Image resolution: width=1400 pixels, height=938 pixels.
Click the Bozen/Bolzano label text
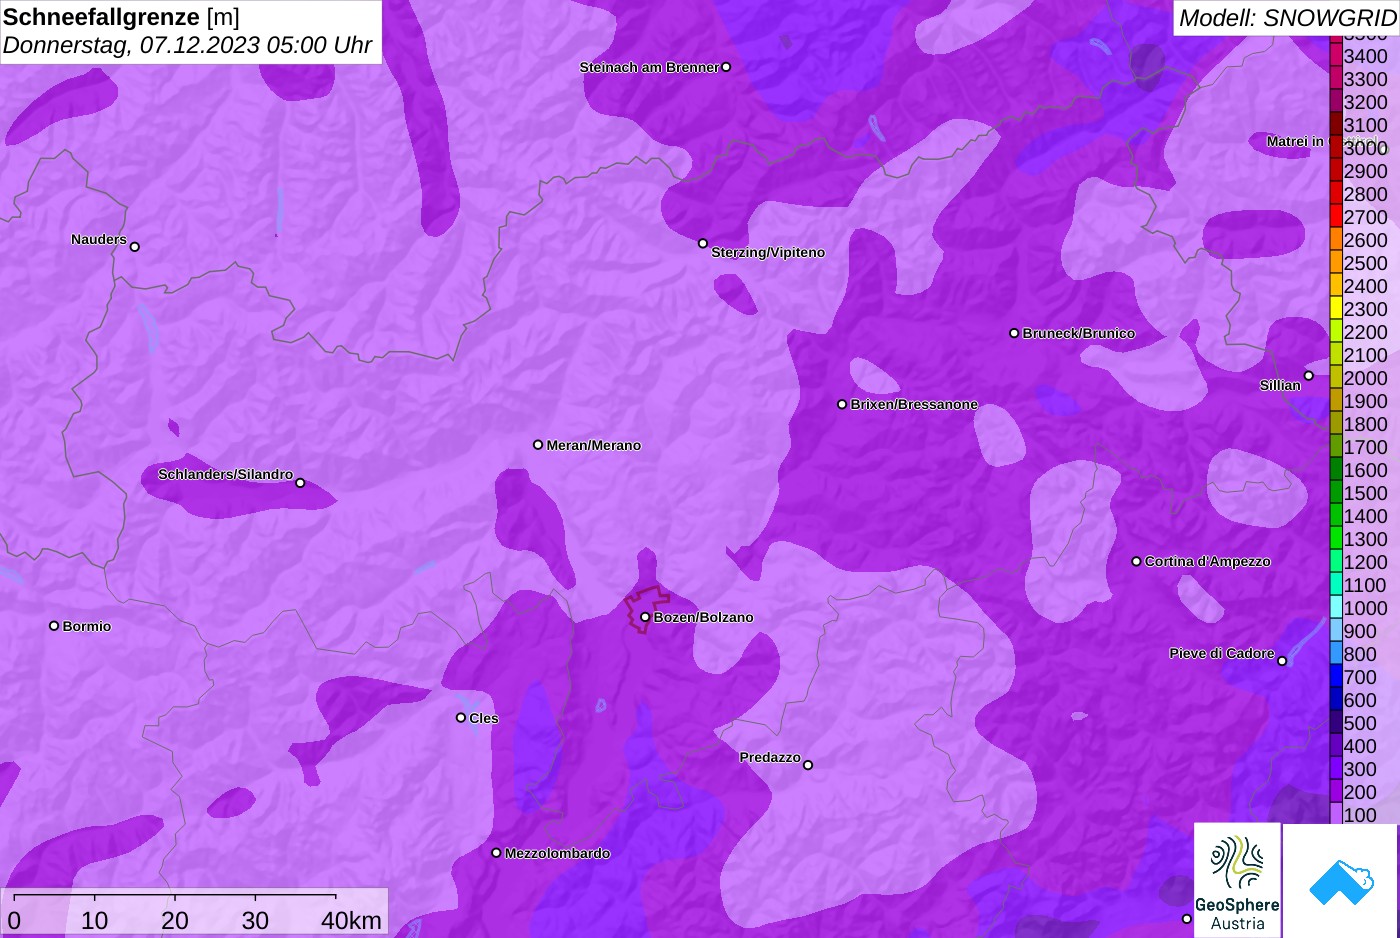point(704,617)
